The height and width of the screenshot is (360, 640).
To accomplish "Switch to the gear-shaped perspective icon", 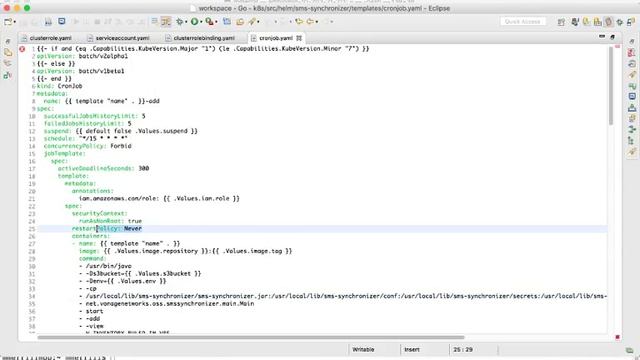I will (620, 22).
